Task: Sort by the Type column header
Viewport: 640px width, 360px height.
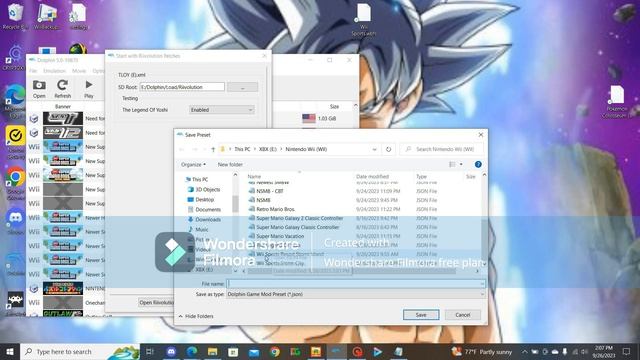Action: tap(421, 176)
